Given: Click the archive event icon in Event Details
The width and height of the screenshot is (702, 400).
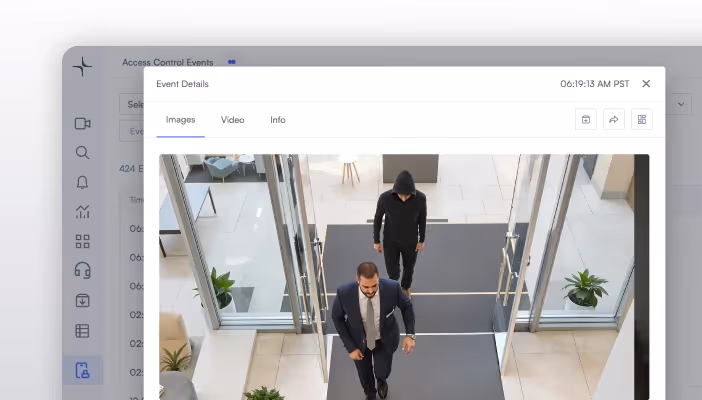Looking at the screenshot, I should (x=586, y=119).
